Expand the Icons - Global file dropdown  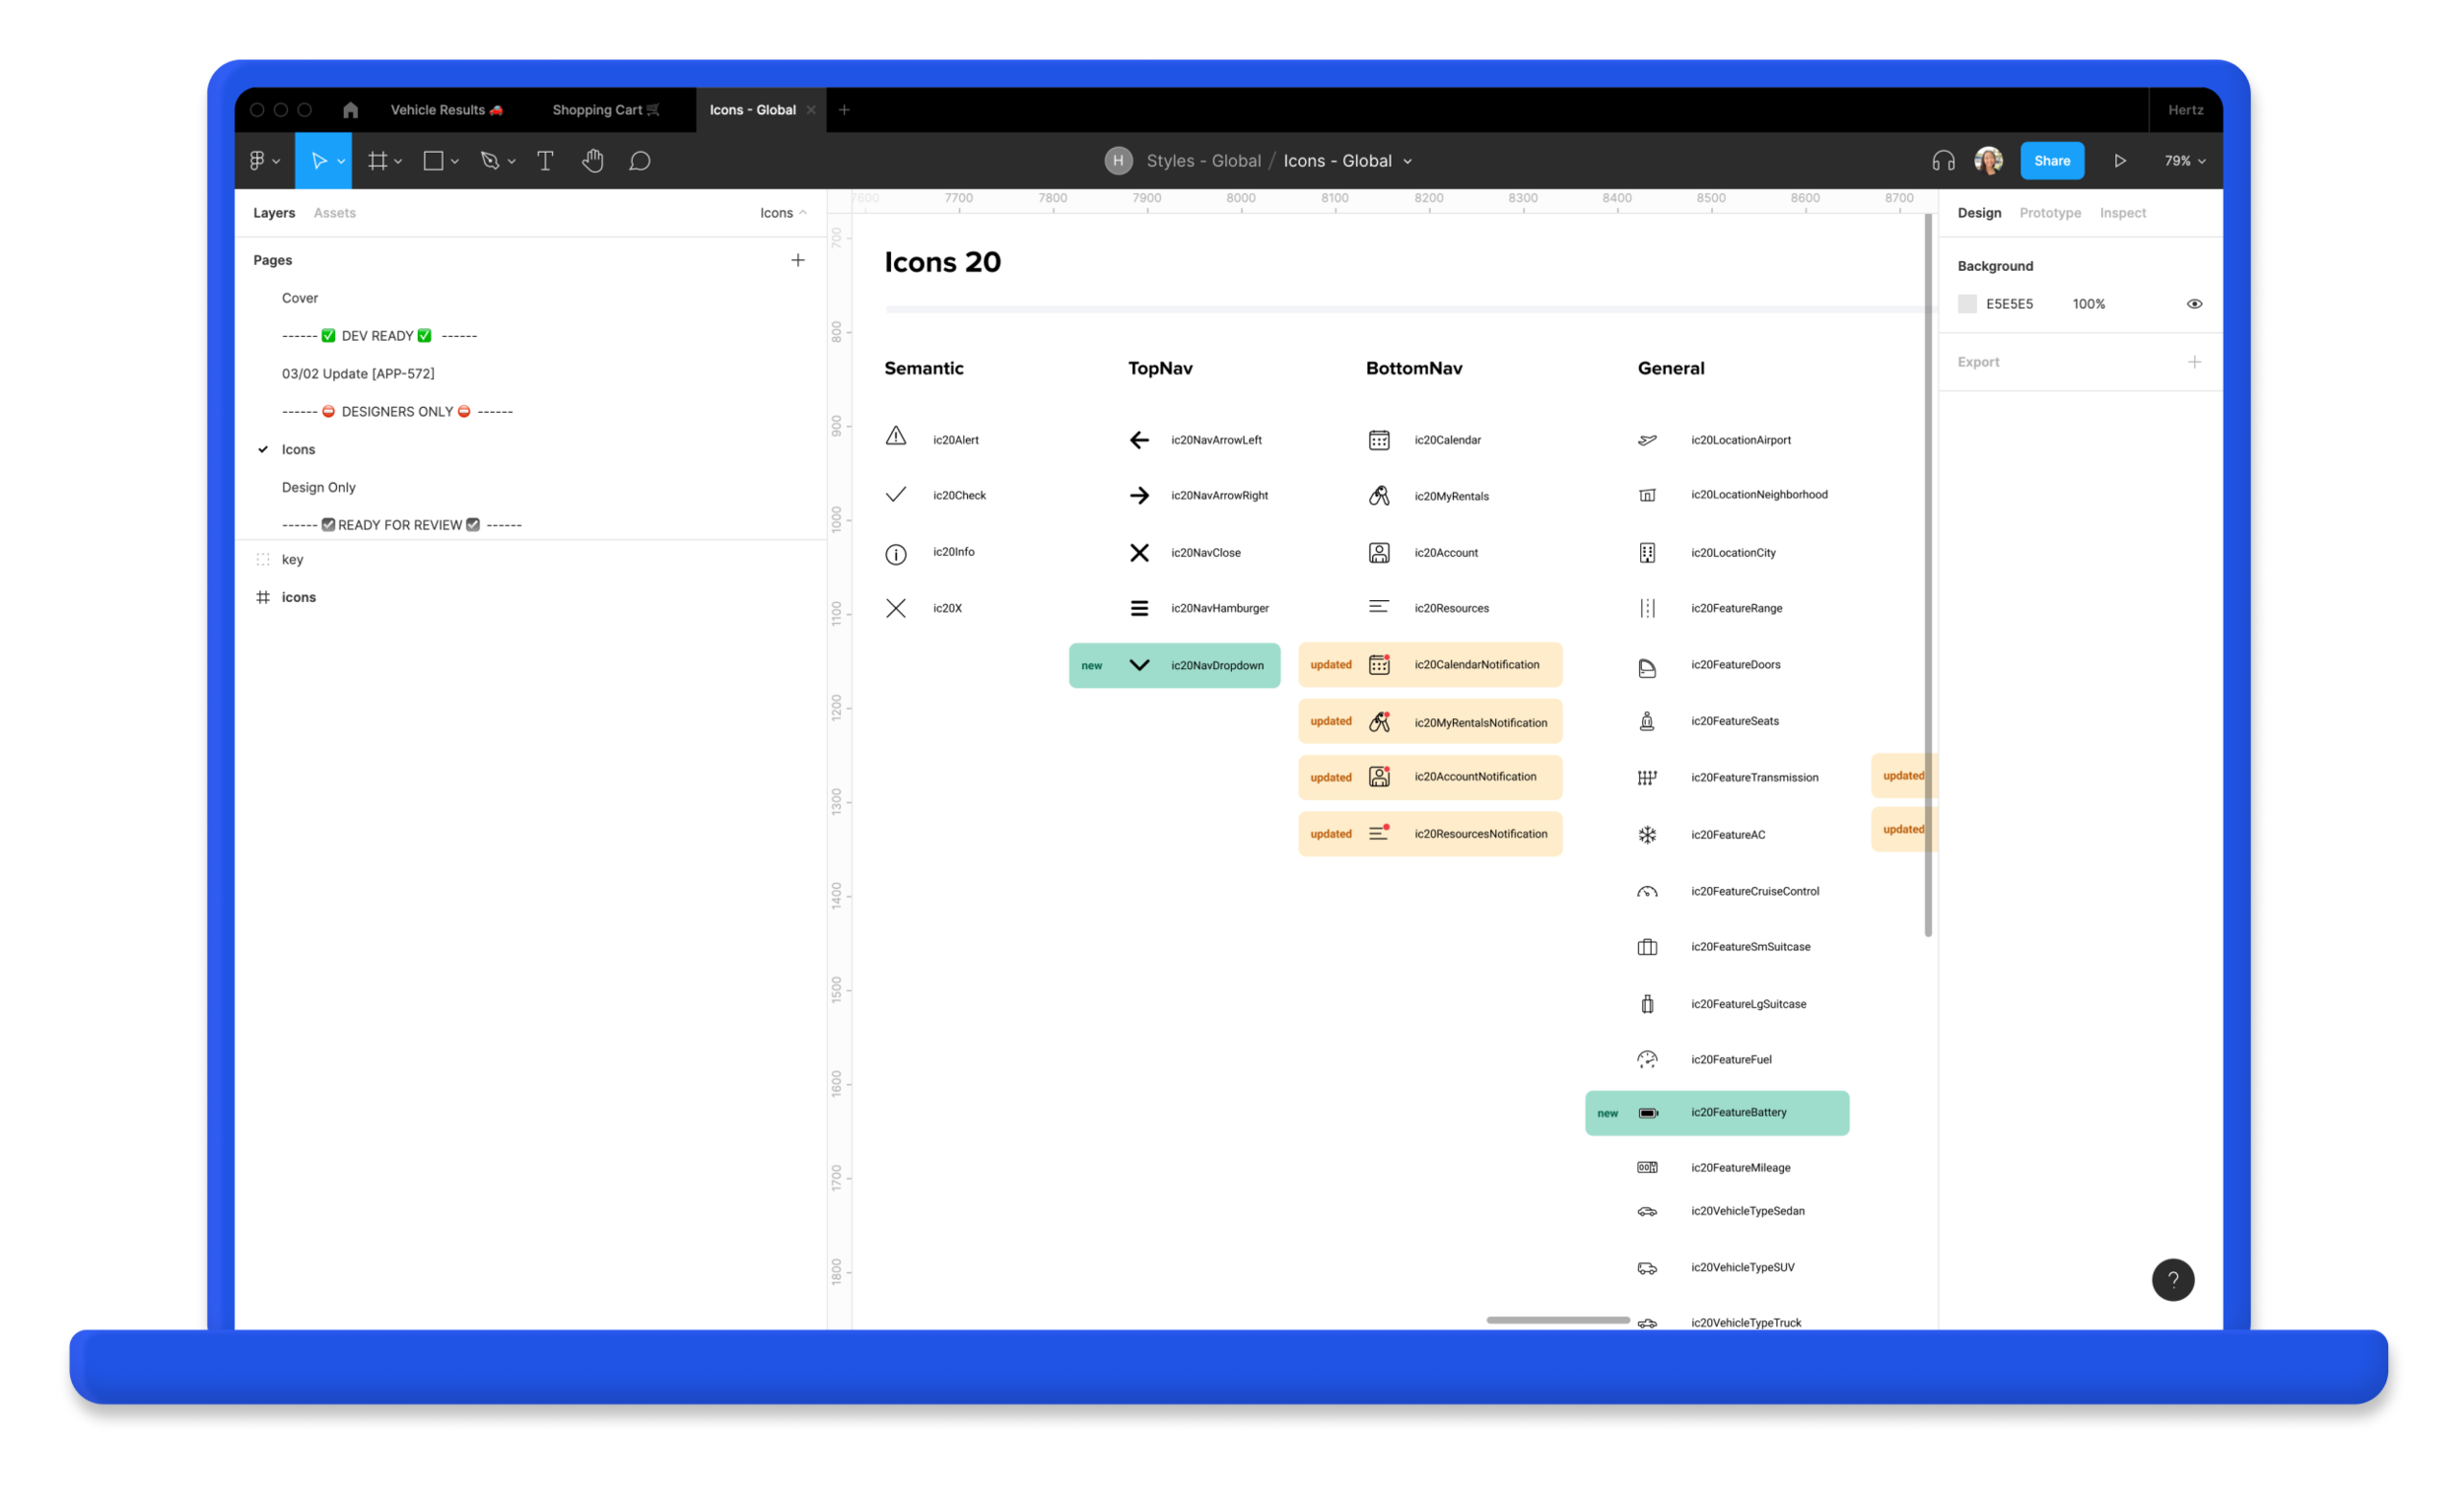coord(1408,162)
